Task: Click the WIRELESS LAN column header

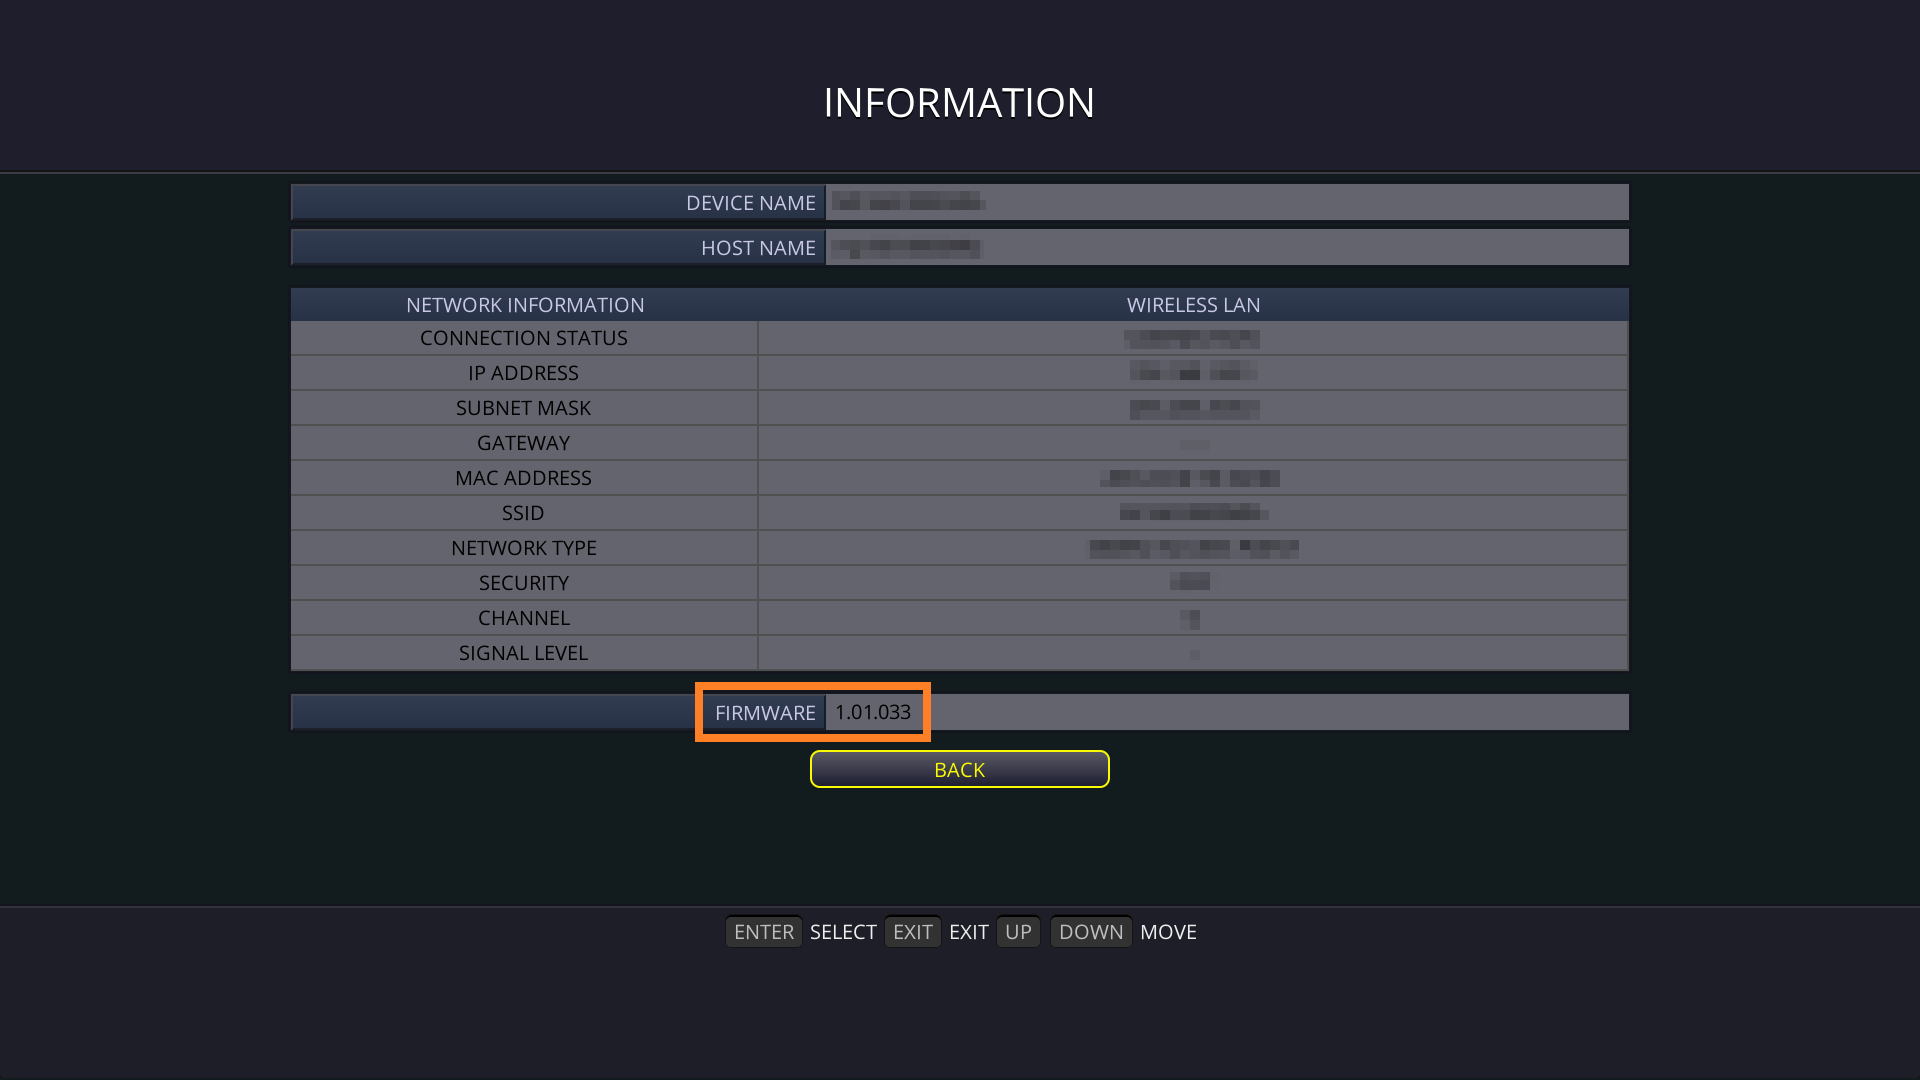Action: (x=1193, y=305)
